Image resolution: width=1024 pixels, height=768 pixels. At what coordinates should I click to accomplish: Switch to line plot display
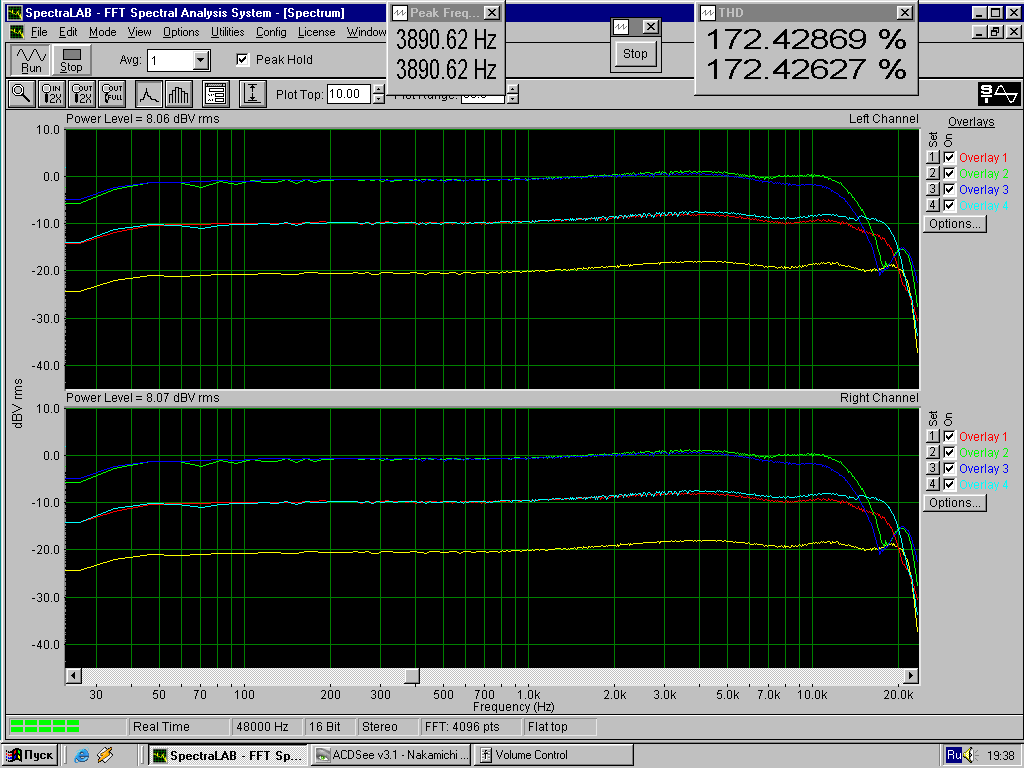click(x=149, y=94)
